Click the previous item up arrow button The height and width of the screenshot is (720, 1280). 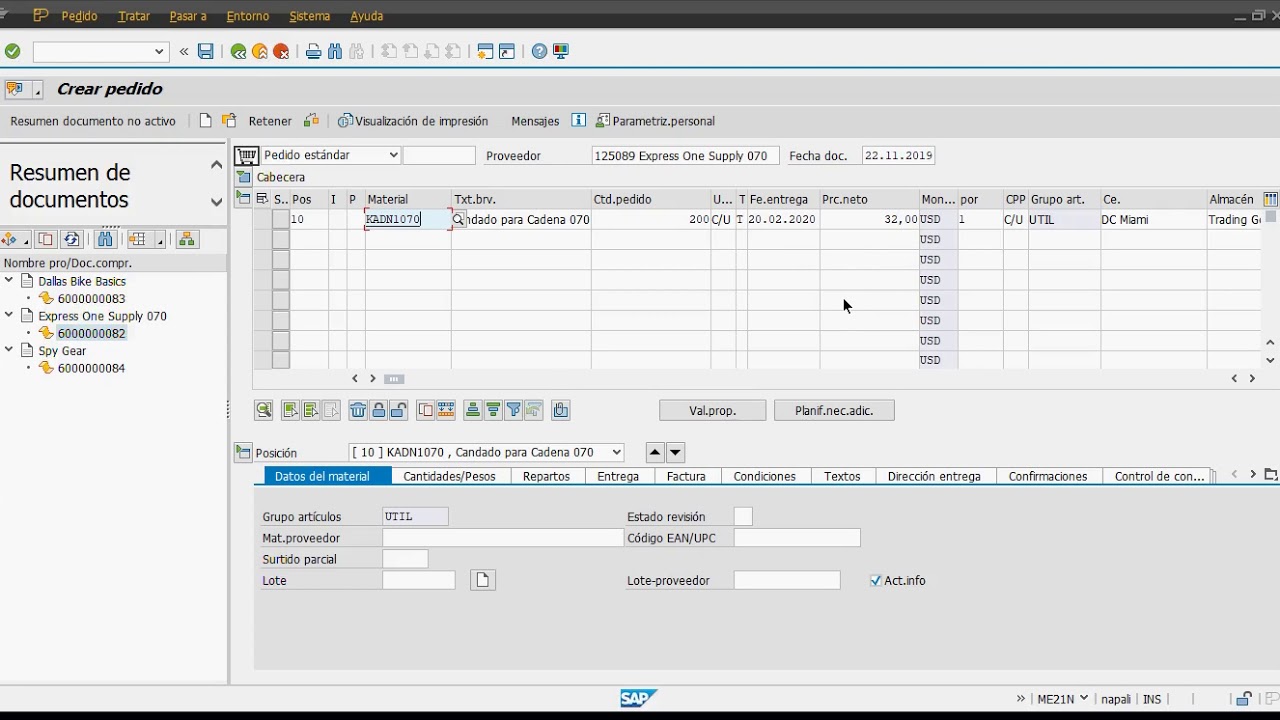click(x=655, y=453)
